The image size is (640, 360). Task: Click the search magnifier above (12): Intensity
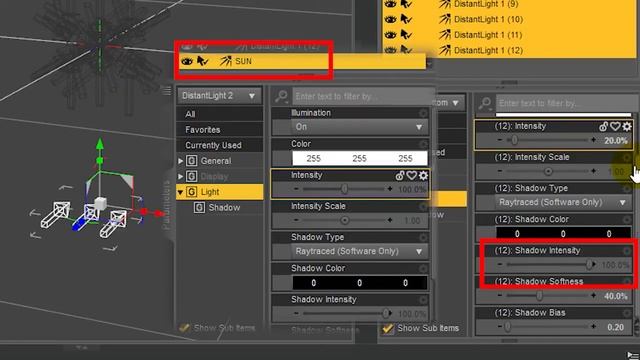point(484,103)
